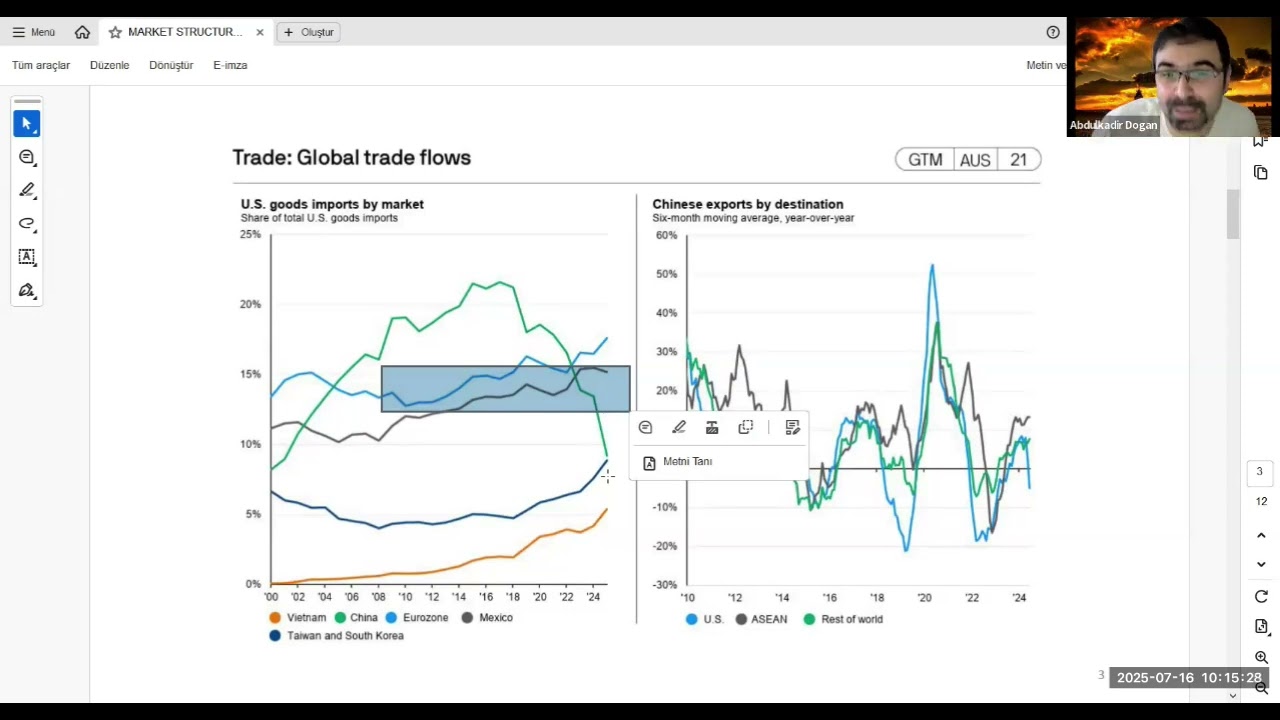Go to the previous page with up chevron
Screen dimensions: 1280x720
(1261, 535)
